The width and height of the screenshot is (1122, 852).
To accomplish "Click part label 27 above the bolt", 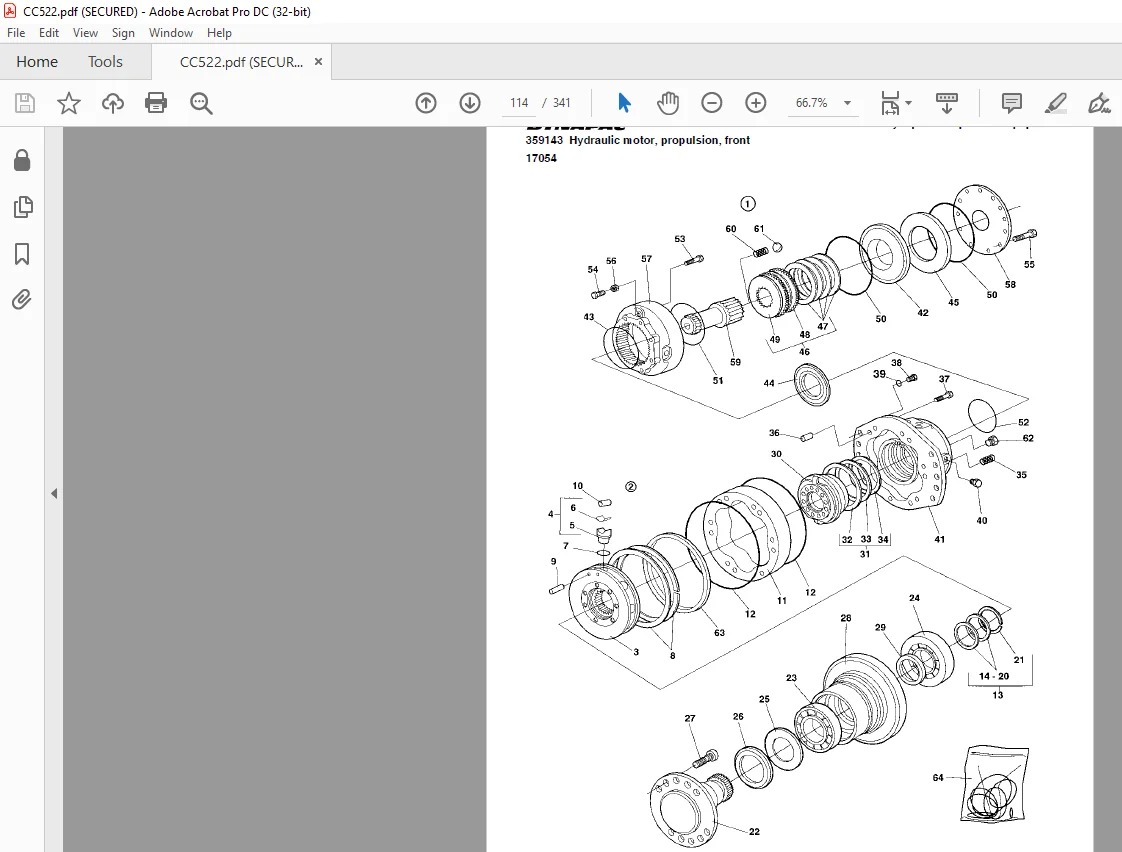I will [690, 718].
